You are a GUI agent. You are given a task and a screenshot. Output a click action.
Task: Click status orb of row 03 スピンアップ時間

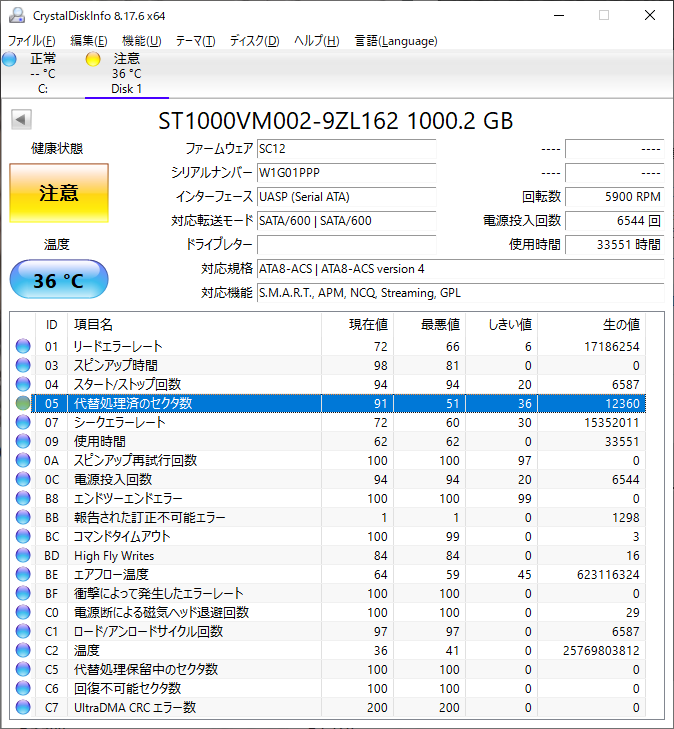click(x=23, y=365)
